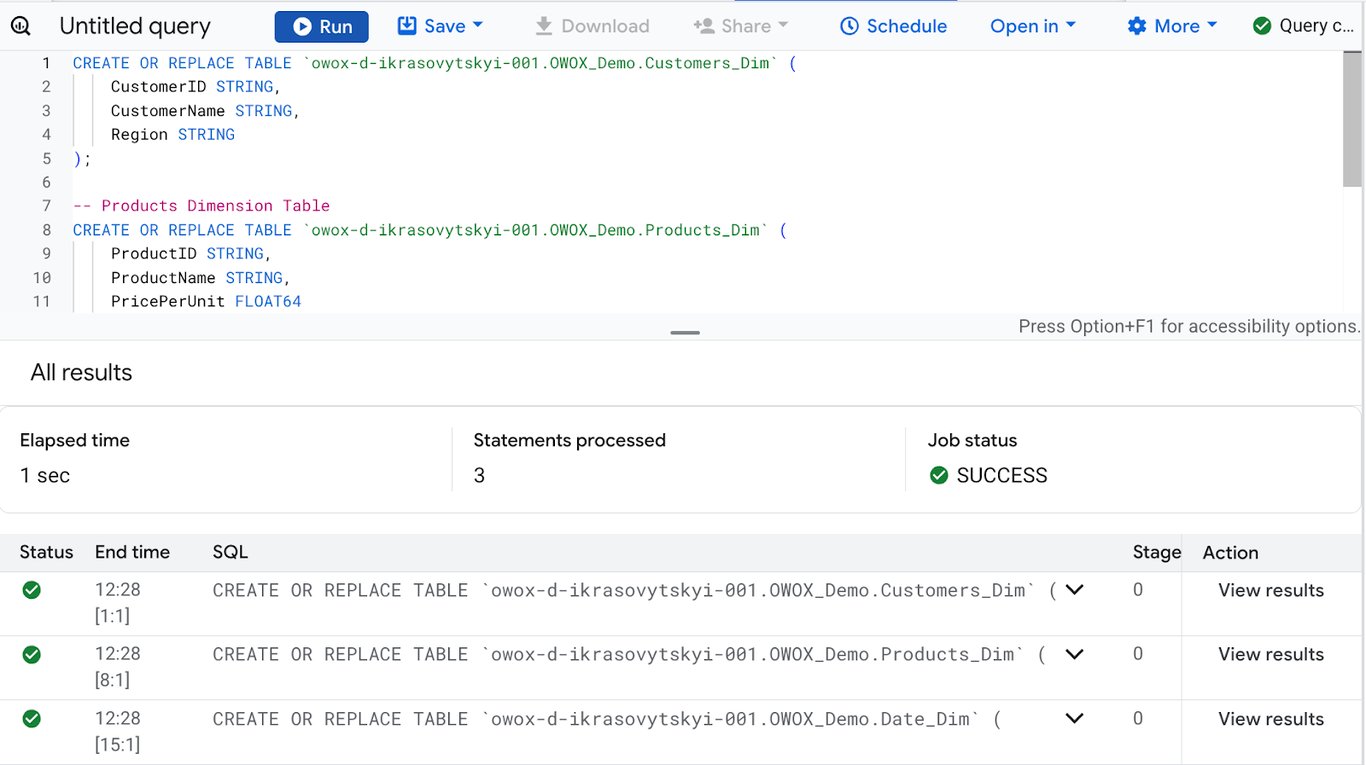This screenshot has height=765, width=1366.
Task: Click the success icon in the Customers_Dim row
Action: (31, 590)
